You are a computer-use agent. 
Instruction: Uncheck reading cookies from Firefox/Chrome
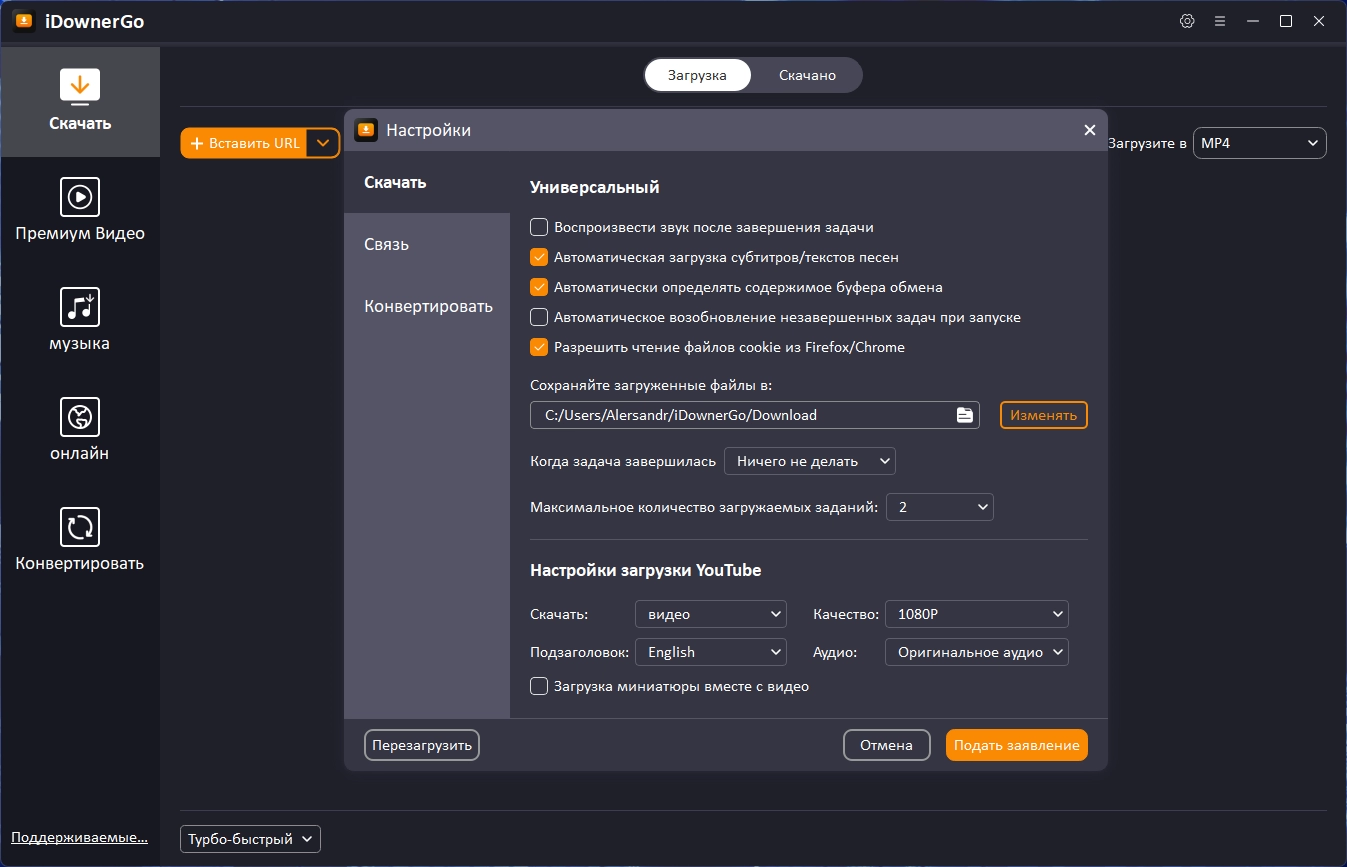click(539, 347)
